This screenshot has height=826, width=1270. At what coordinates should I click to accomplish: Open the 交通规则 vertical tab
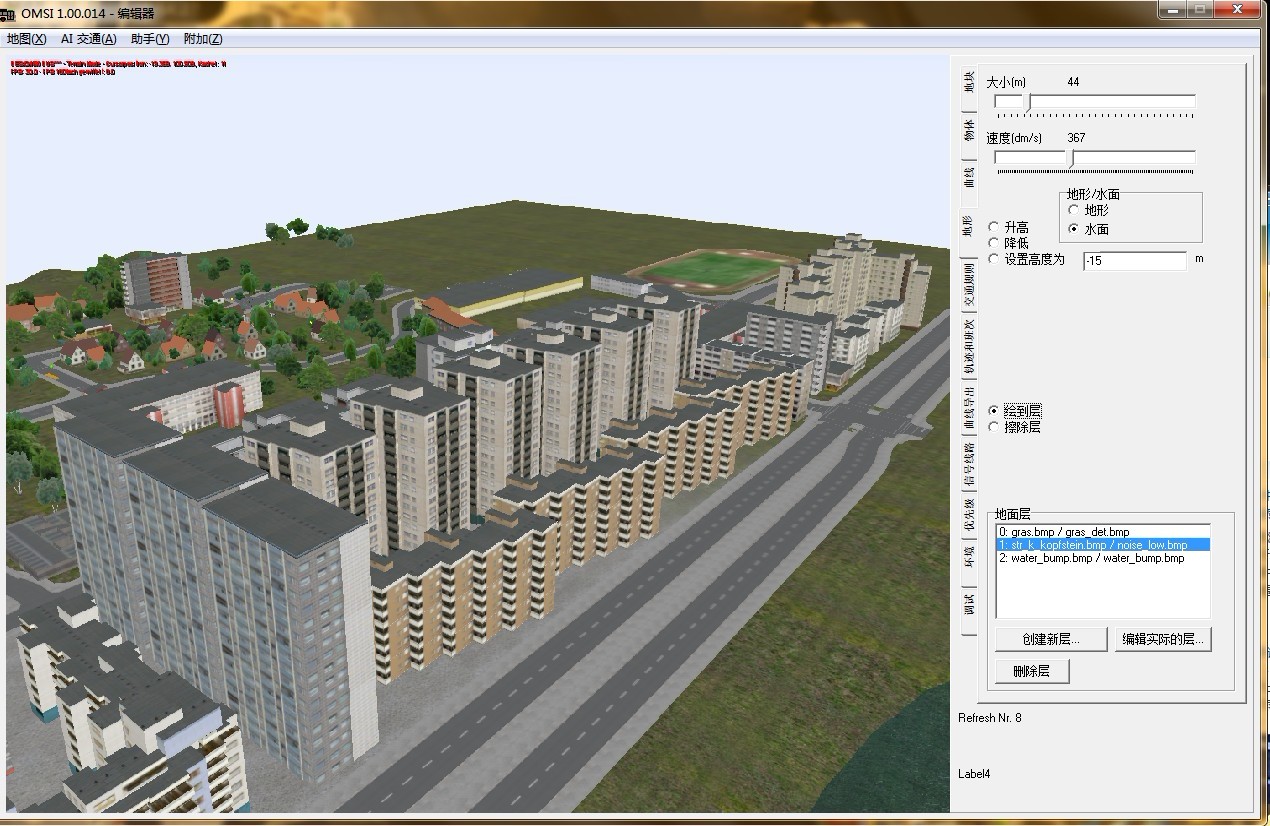[968, 286]
